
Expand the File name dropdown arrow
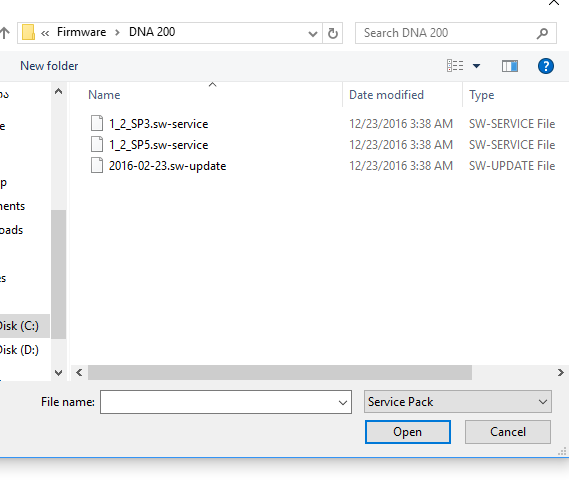click(343, 402)
